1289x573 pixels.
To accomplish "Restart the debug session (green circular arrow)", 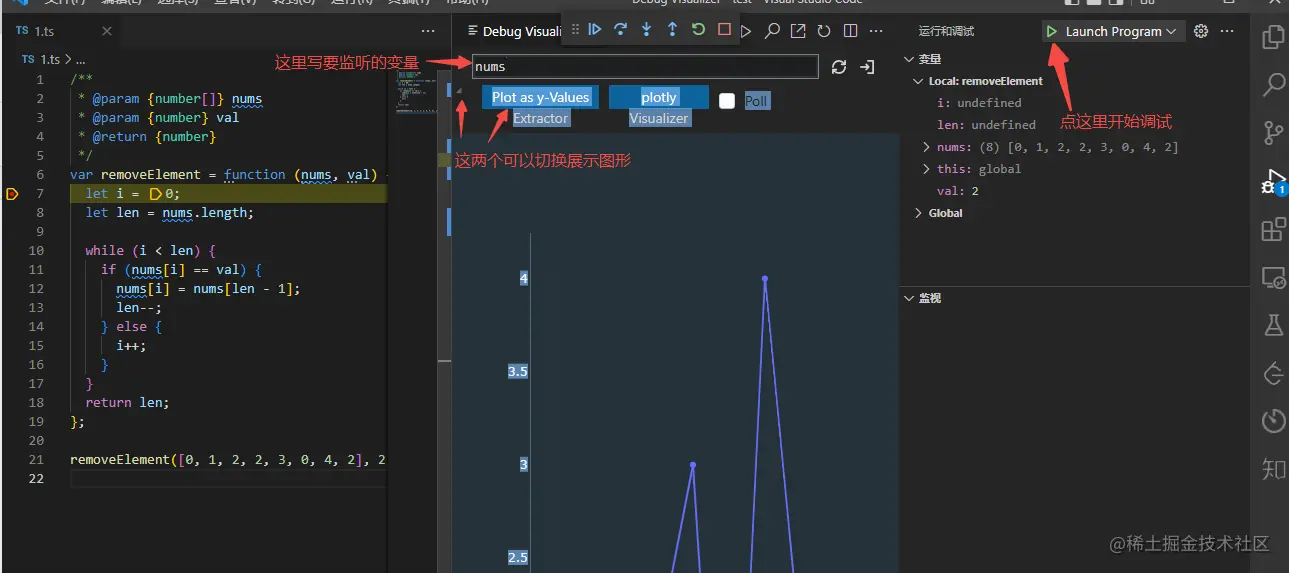I will (699, 30).
